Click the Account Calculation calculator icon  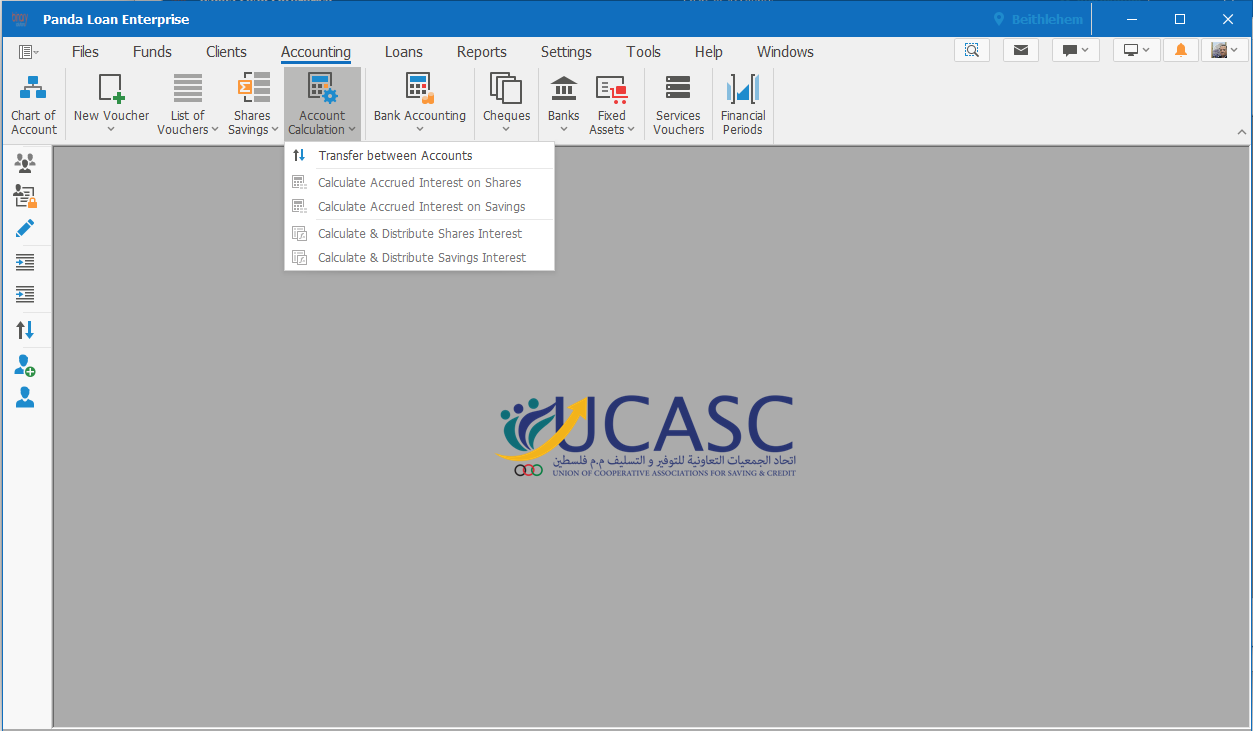(x=322, y=88)
